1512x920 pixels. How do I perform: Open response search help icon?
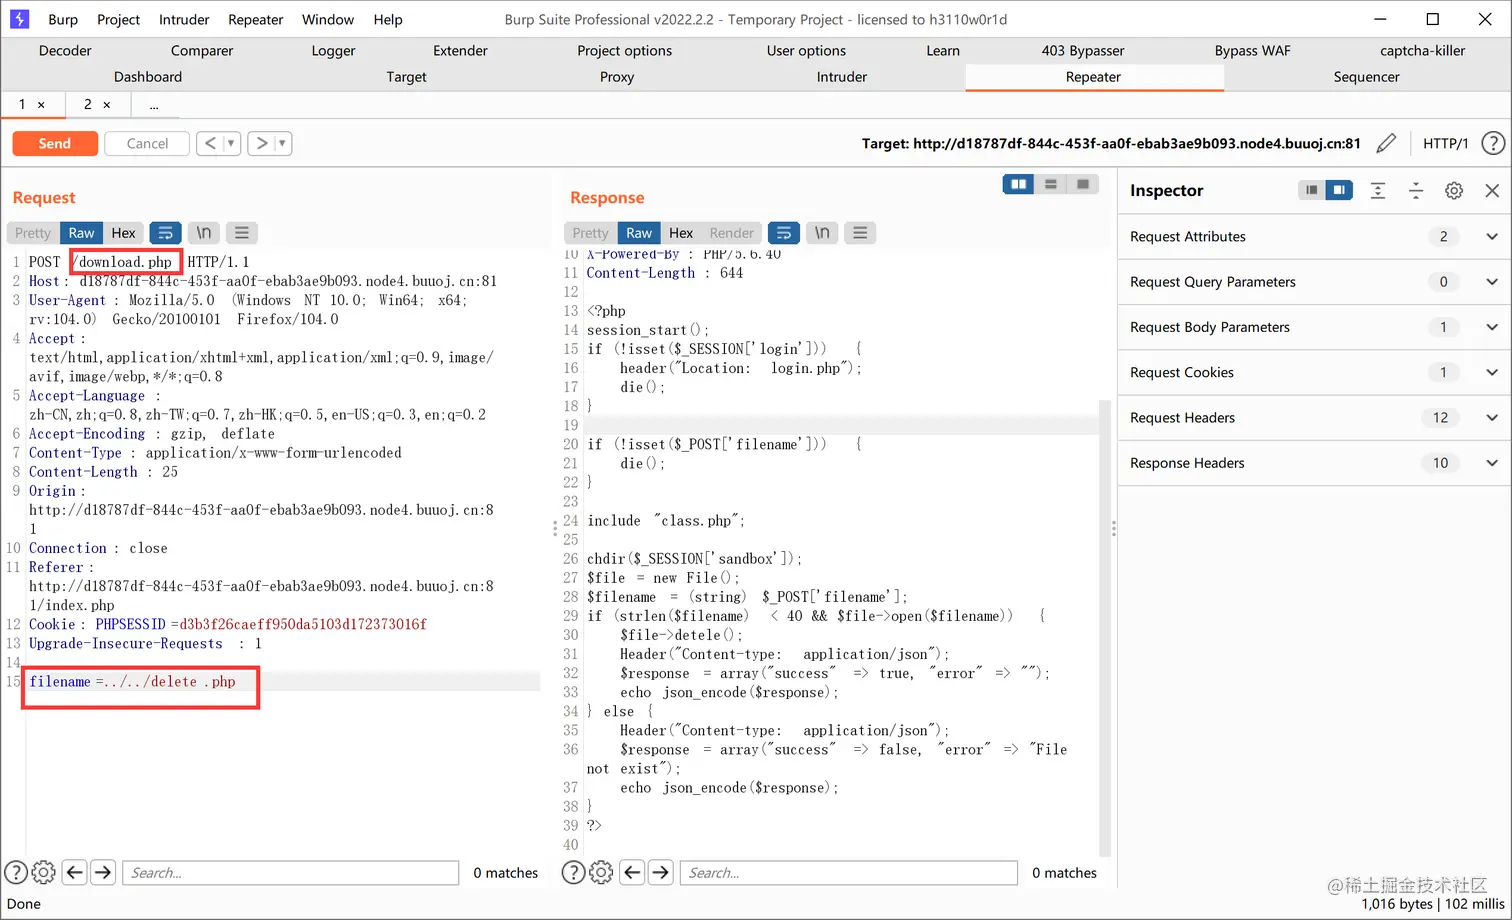click(573, 872)
